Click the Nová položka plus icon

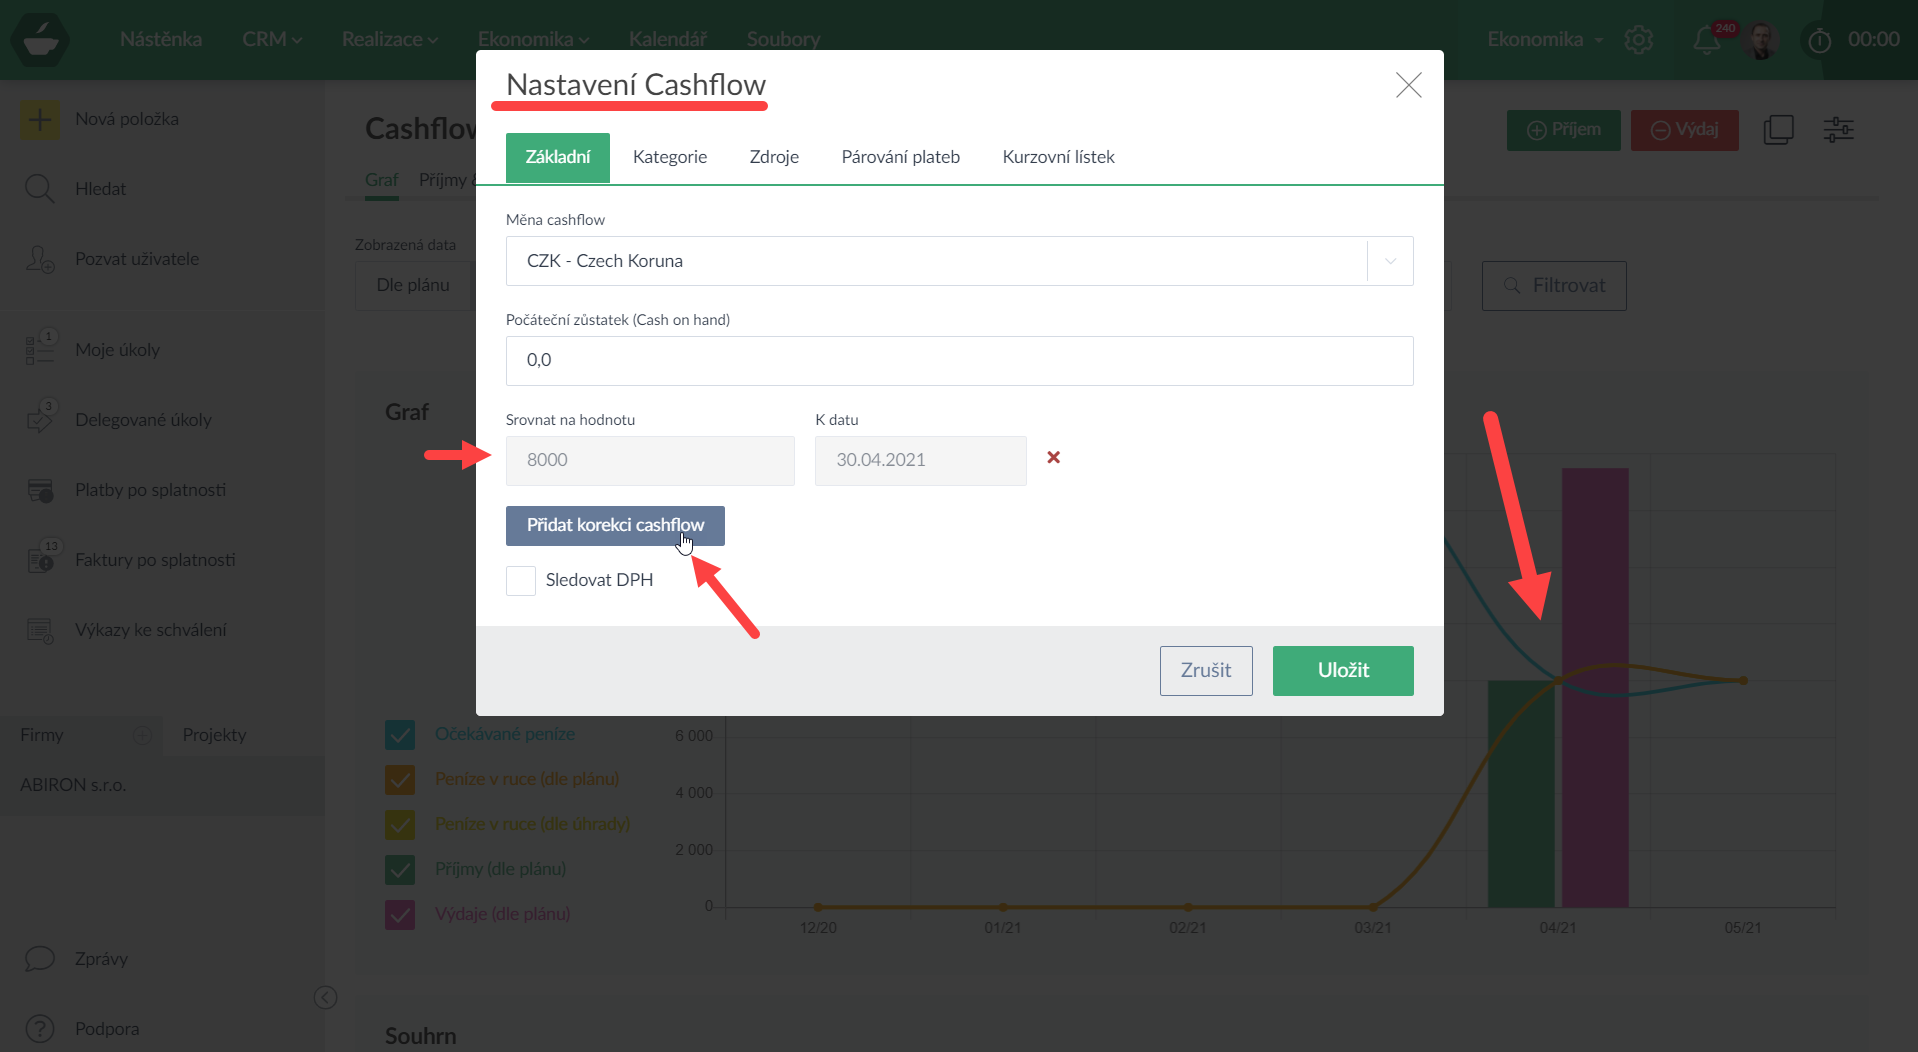(40, 120)
